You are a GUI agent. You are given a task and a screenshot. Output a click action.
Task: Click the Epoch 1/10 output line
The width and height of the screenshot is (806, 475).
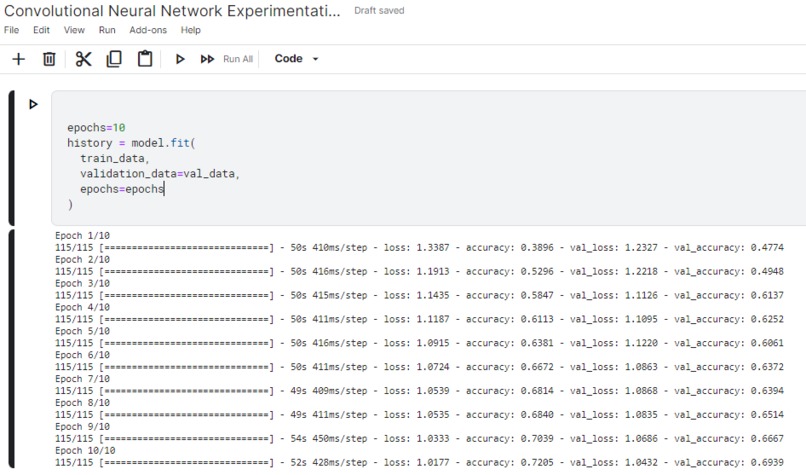83,235
